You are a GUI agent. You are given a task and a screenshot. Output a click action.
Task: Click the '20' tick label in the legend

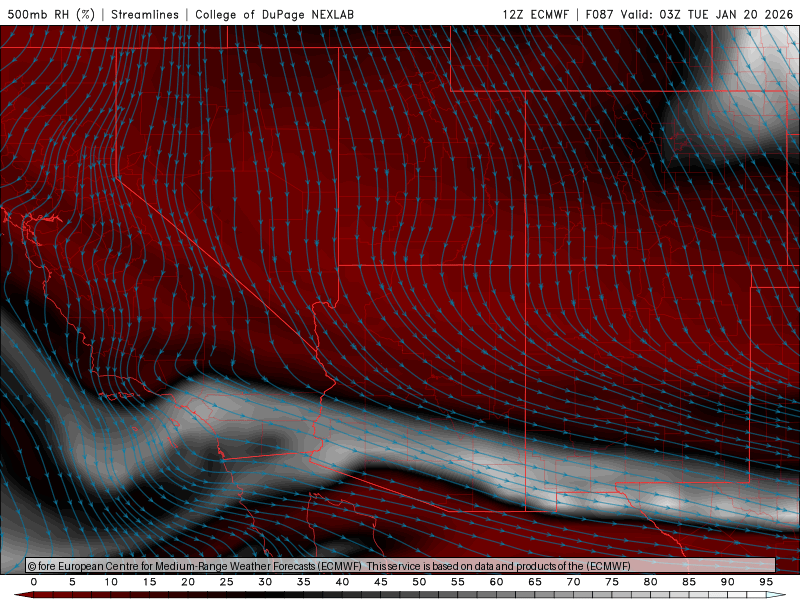tap(188, 582)
